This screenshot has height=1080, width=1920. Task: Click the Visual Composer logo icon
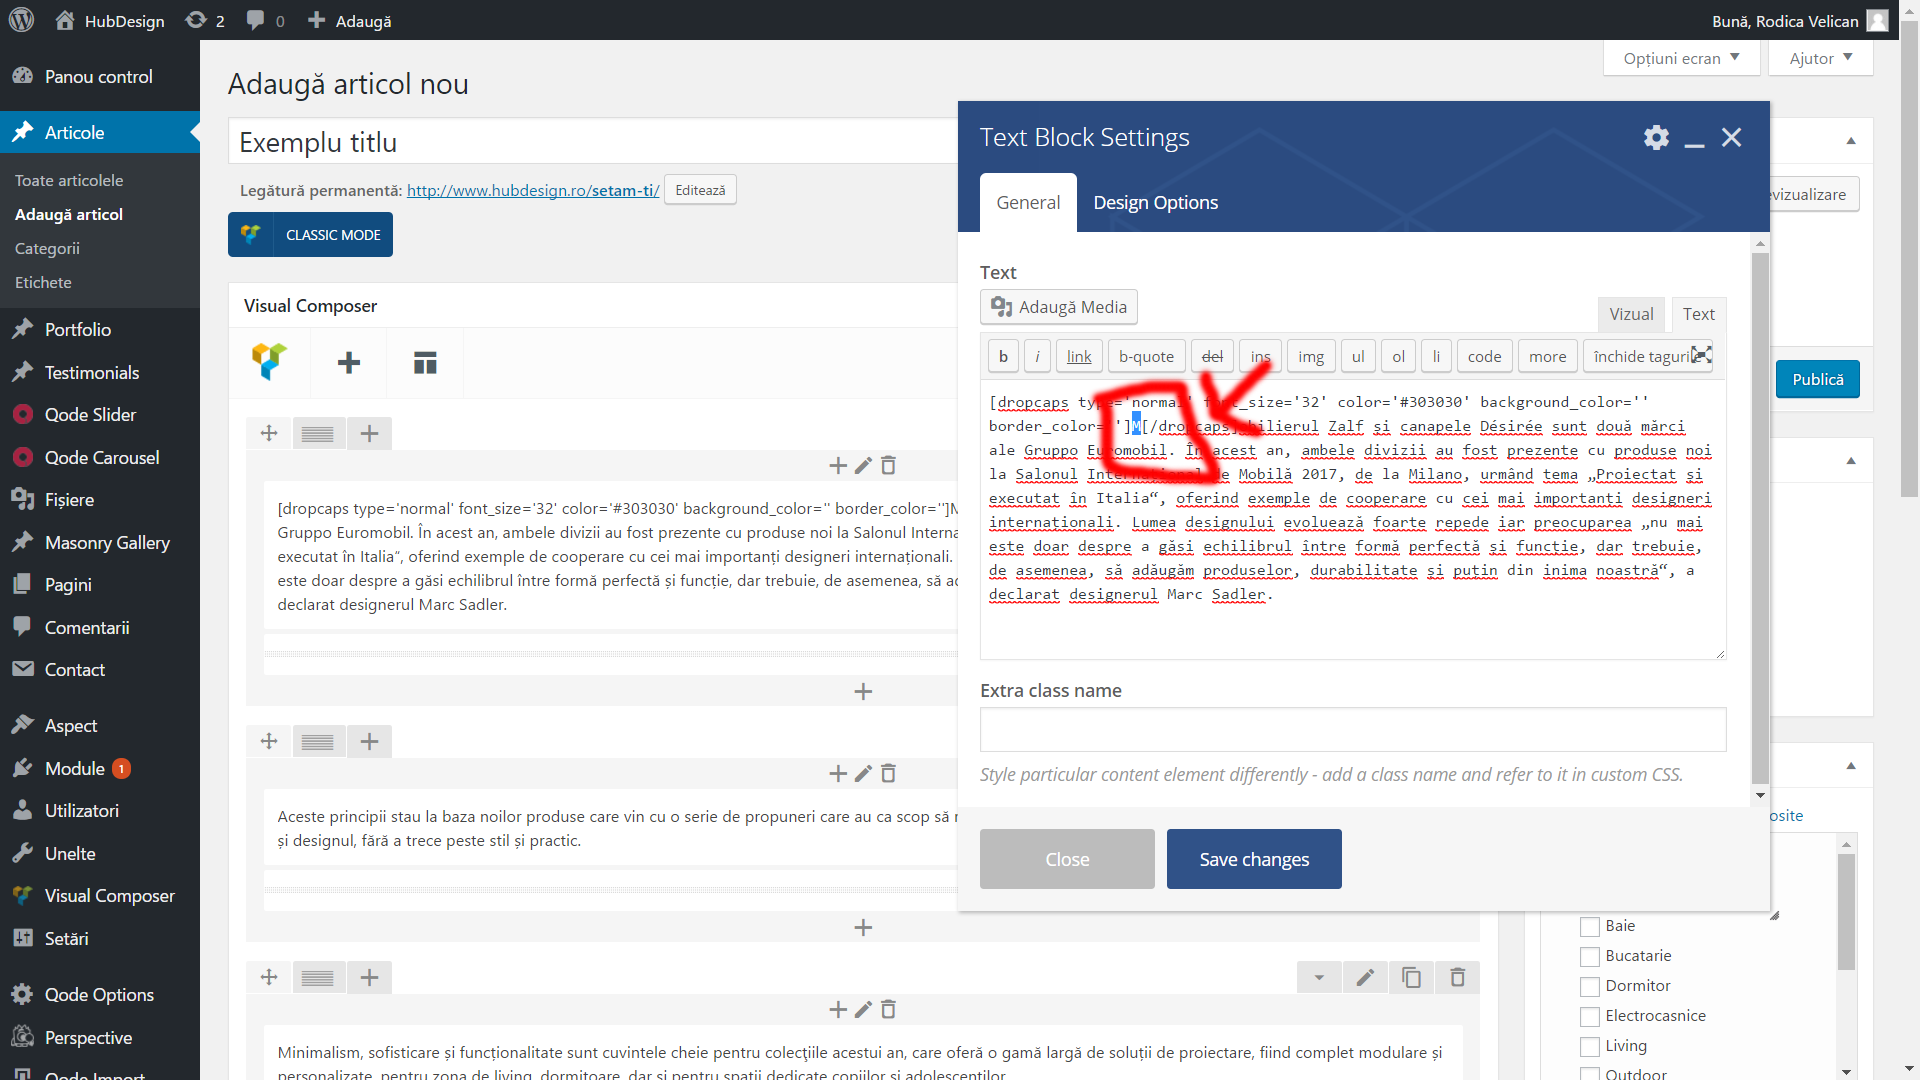coord(269,362)
